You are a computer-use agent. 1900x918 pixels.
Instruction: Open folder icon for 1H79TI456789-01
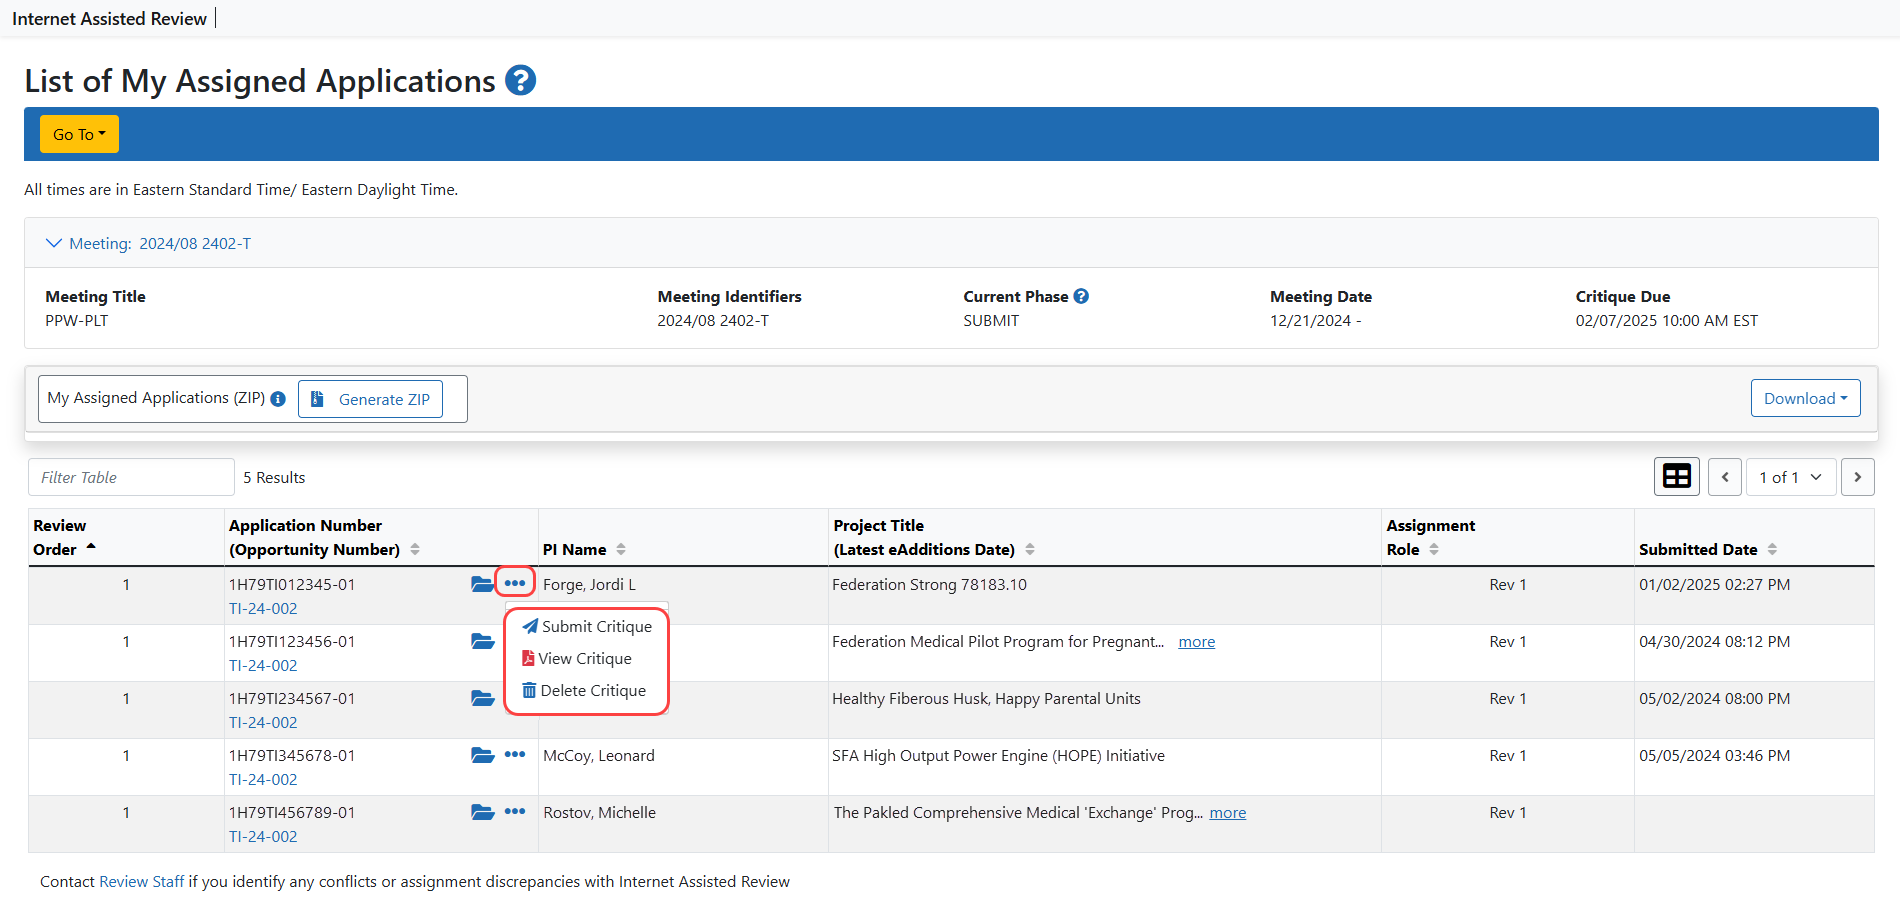click(x=483, y=812)
